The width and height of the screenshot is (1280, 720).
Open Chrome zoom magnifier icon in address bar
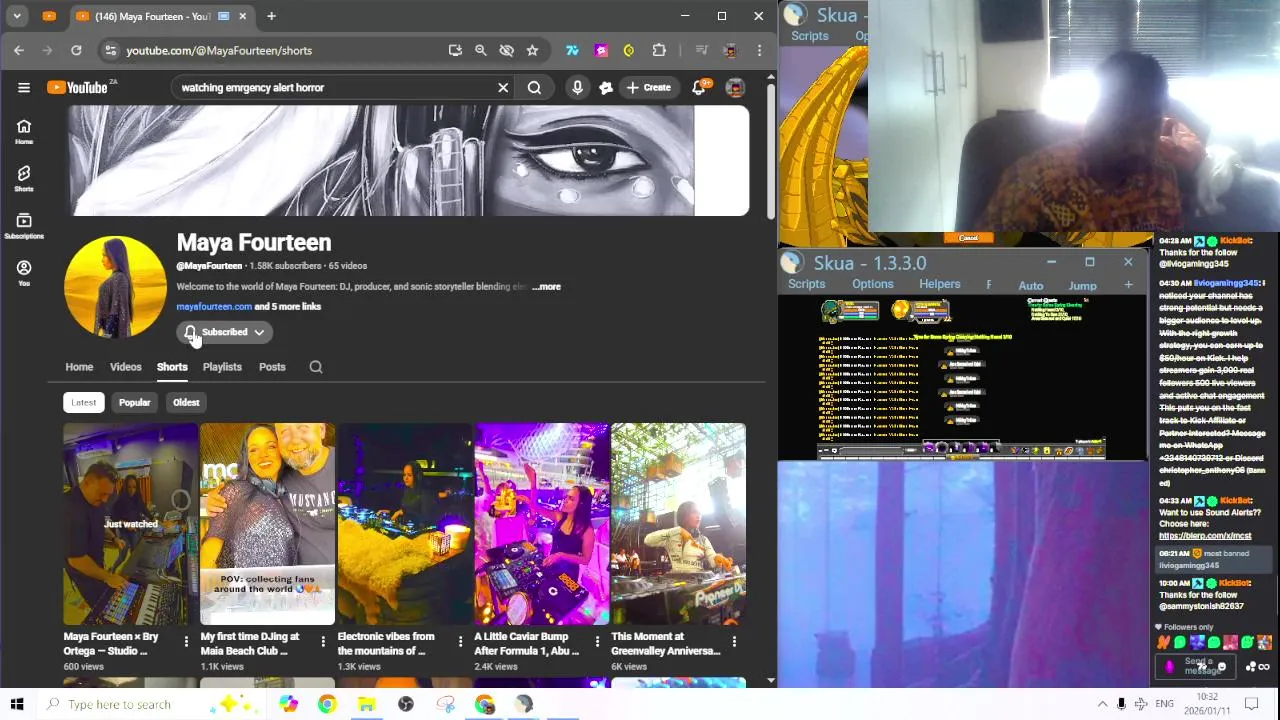[x=481, y=50]
